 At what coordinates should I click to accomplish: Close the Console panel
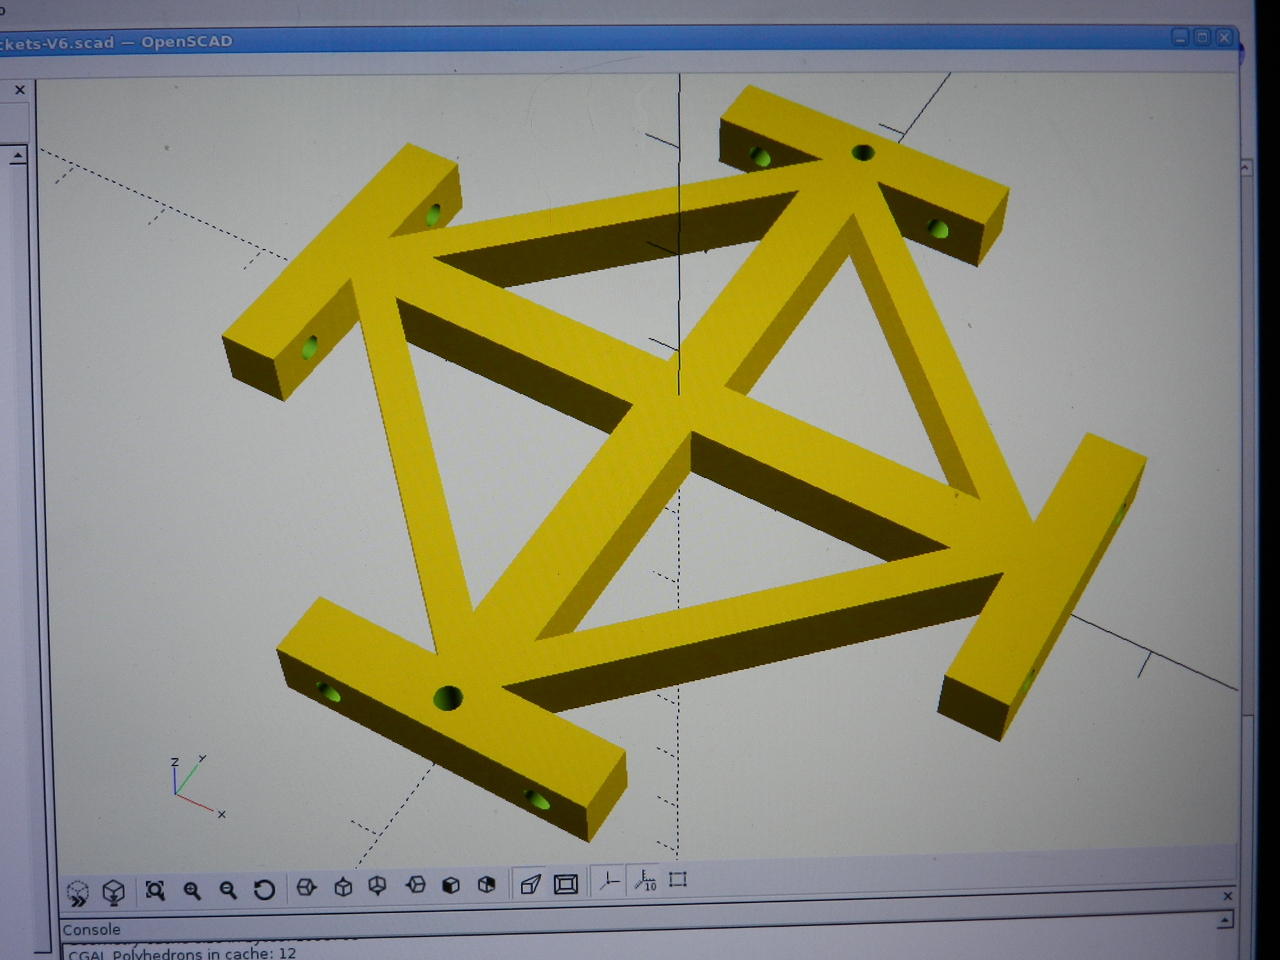[1228, 895]
